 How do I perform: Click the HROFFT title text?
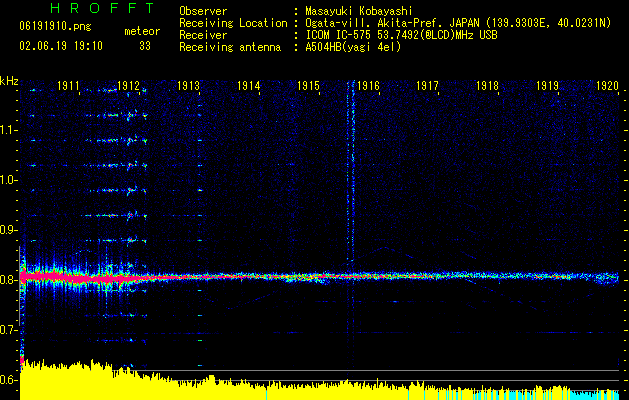(102, 8)
